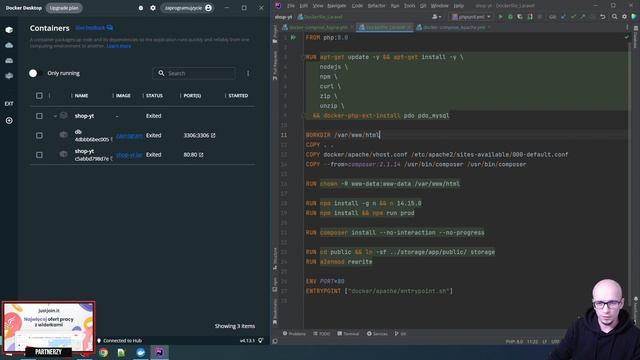Open Containers view in Docker sidebar

[x=9, y=30]
